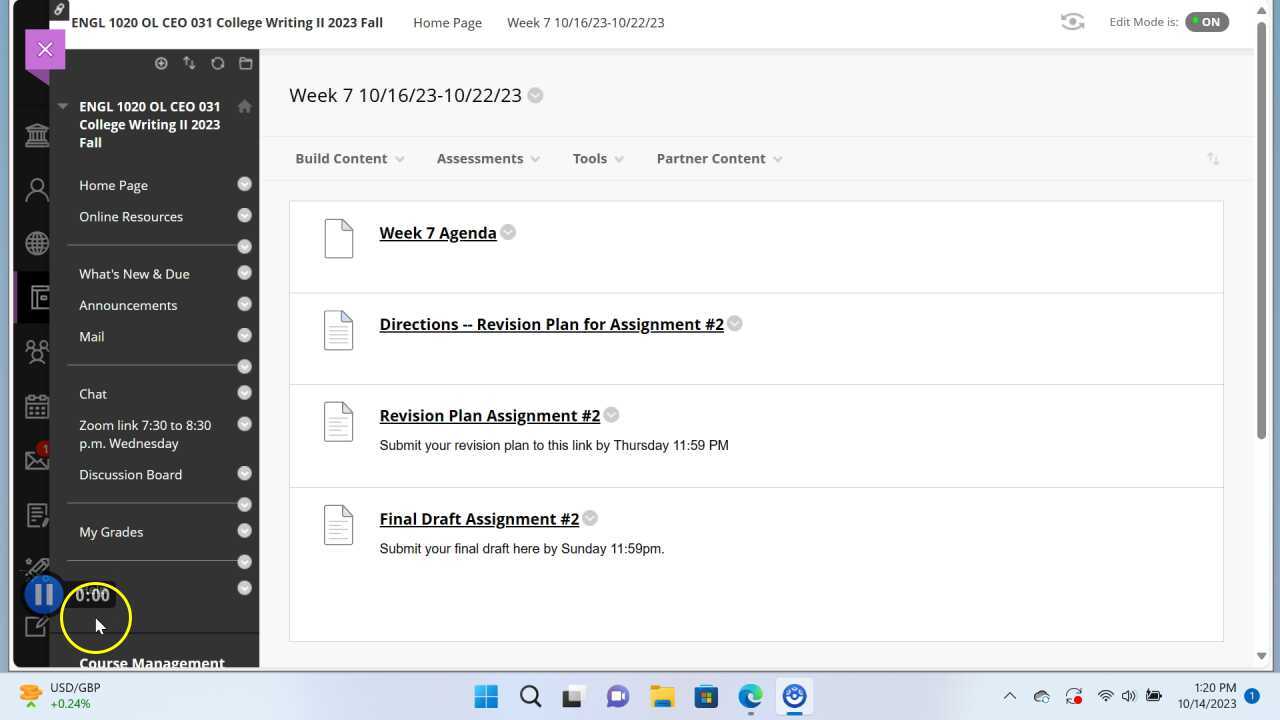
Task: Click the add menu item plus icon
Action: click(161, 63)
